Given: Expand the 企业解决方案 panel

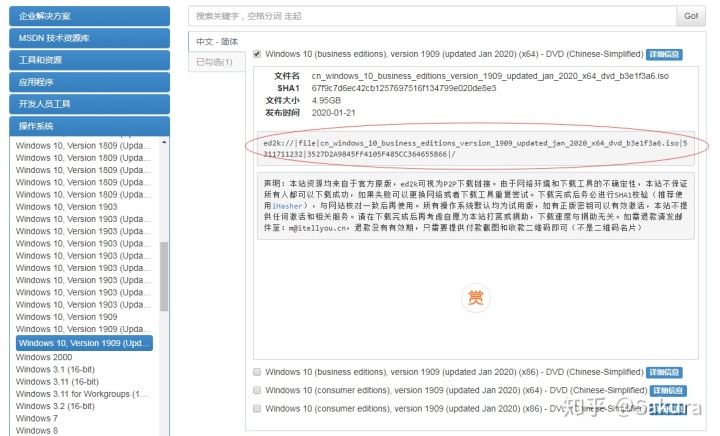Looking at the screenshot, I should point(90,16).
